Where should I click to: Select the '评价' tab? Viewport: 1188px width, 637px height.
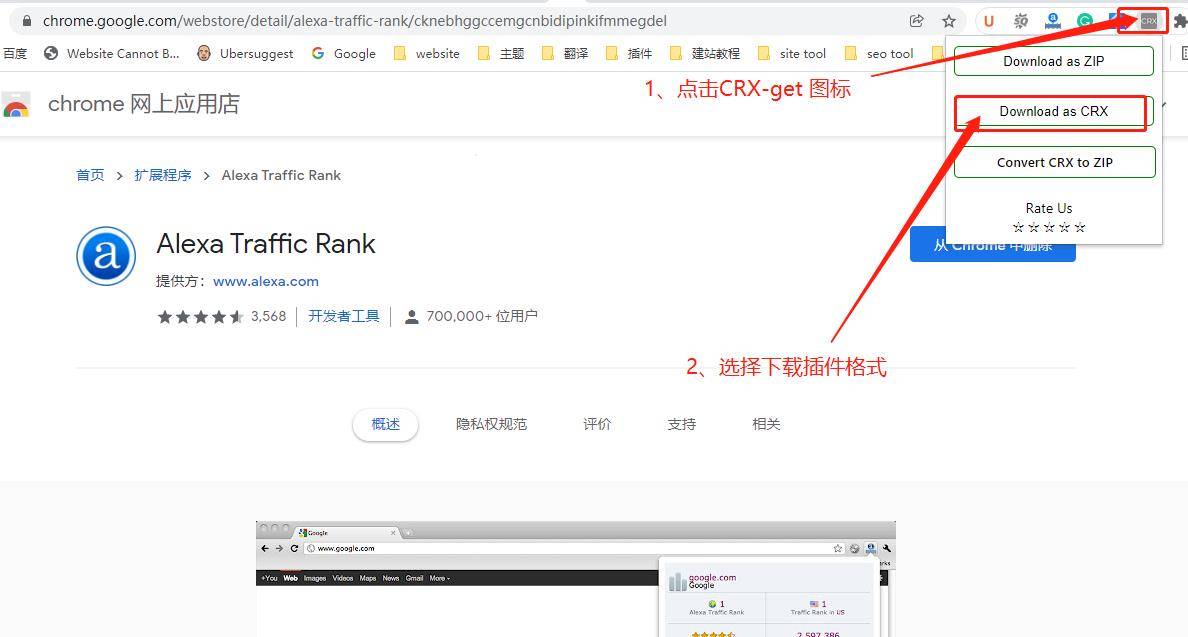(x=597, y=424)
